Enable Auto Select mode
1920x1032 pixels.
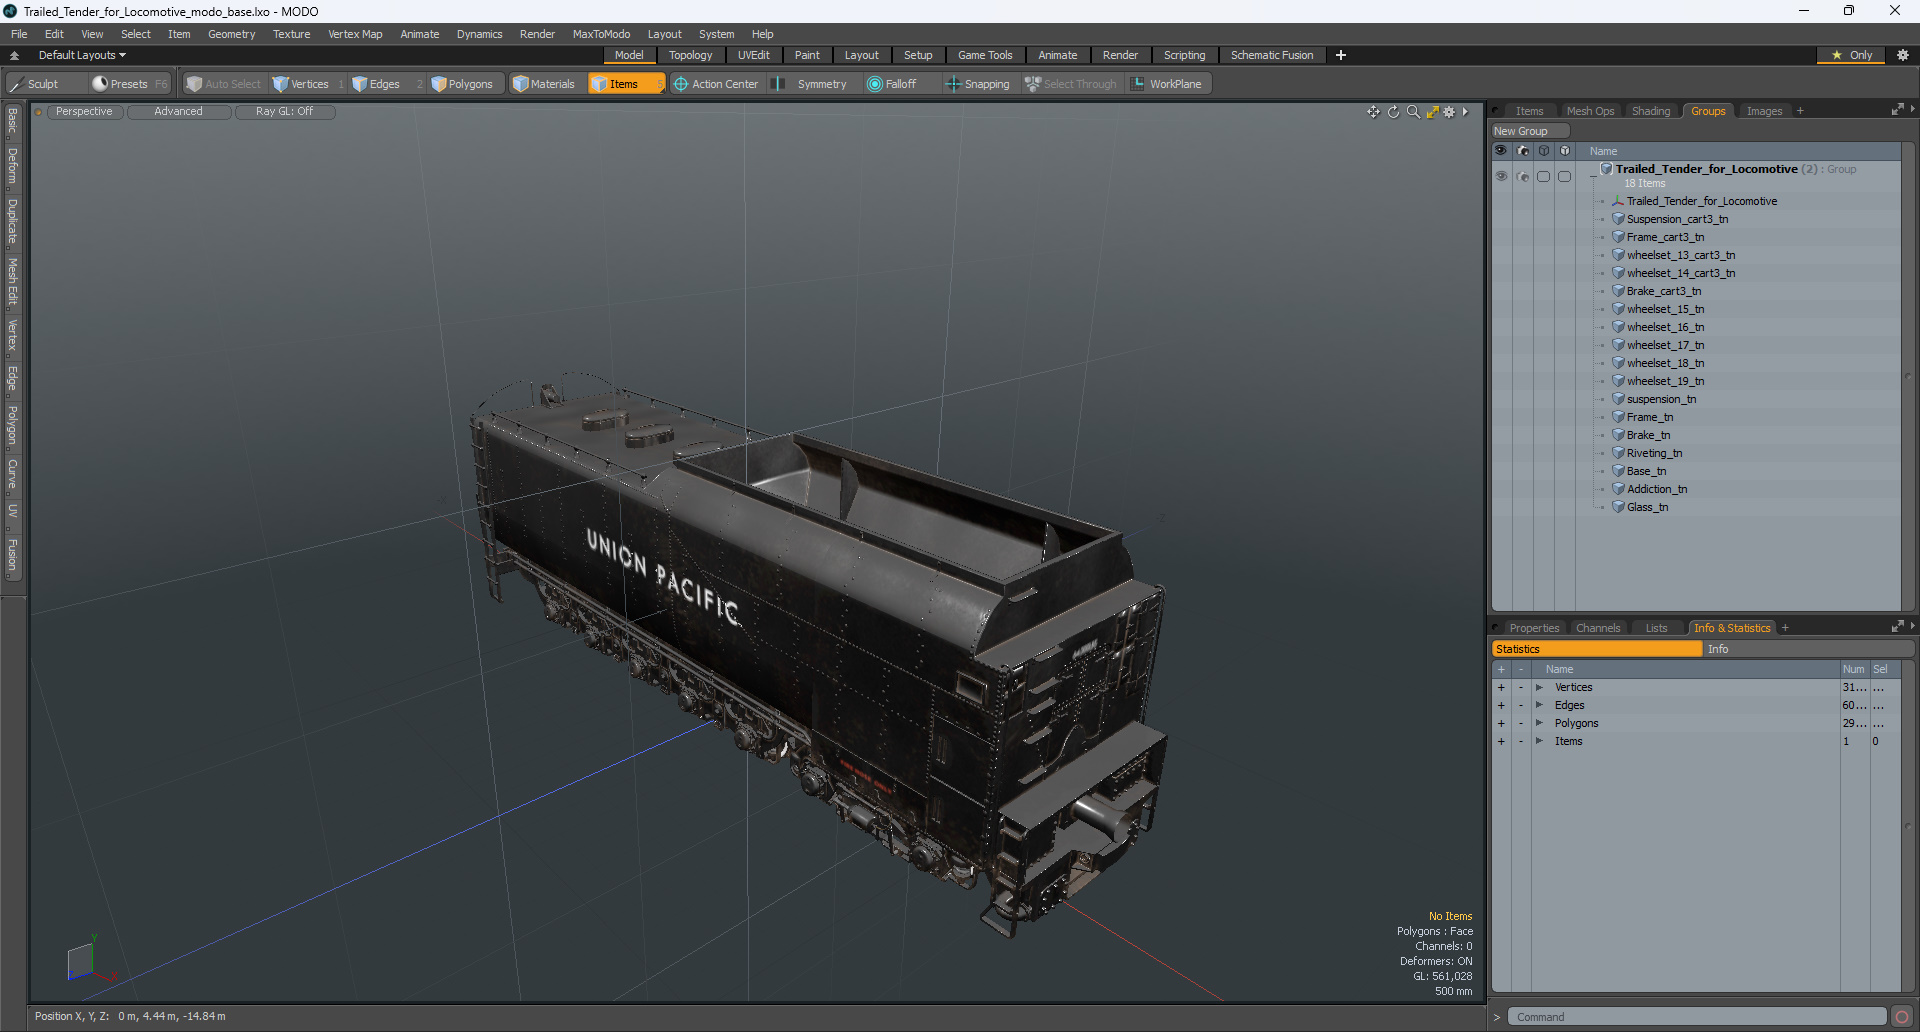224,84
